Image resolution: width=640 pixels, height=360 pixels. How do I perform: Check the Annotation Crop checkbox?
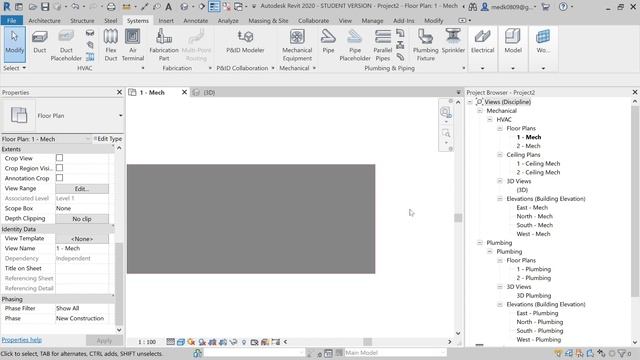tap(60, 178)
